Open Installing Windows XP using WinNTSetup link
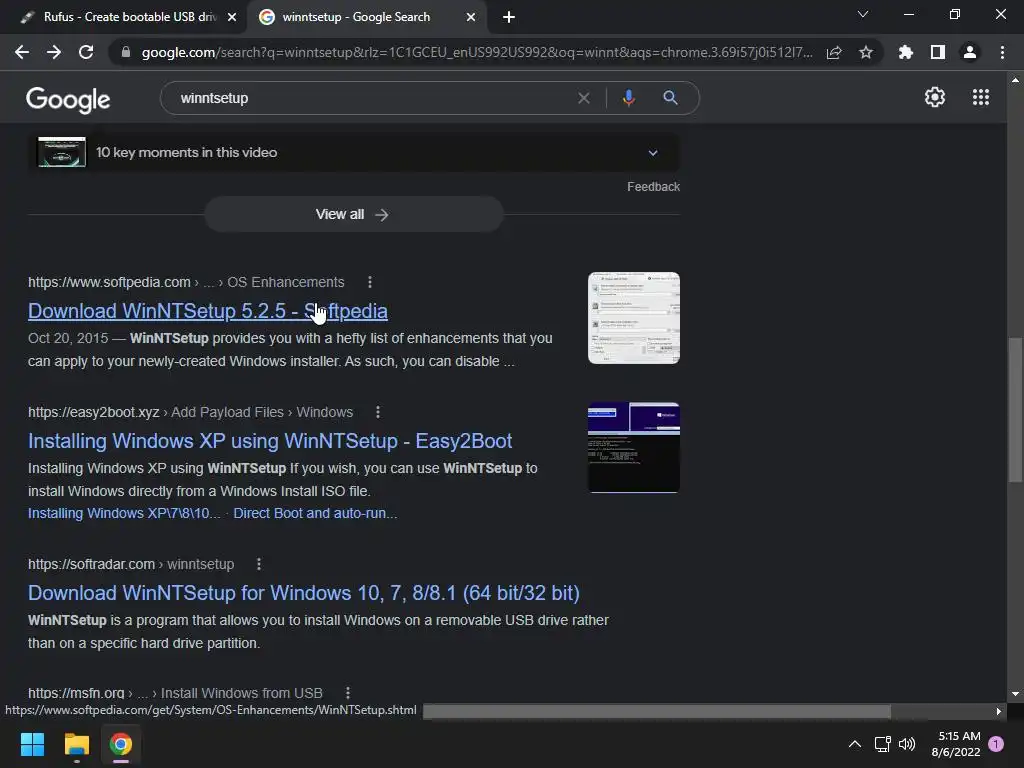This screenshot has width=1024, height=768. tap(270, 441)
